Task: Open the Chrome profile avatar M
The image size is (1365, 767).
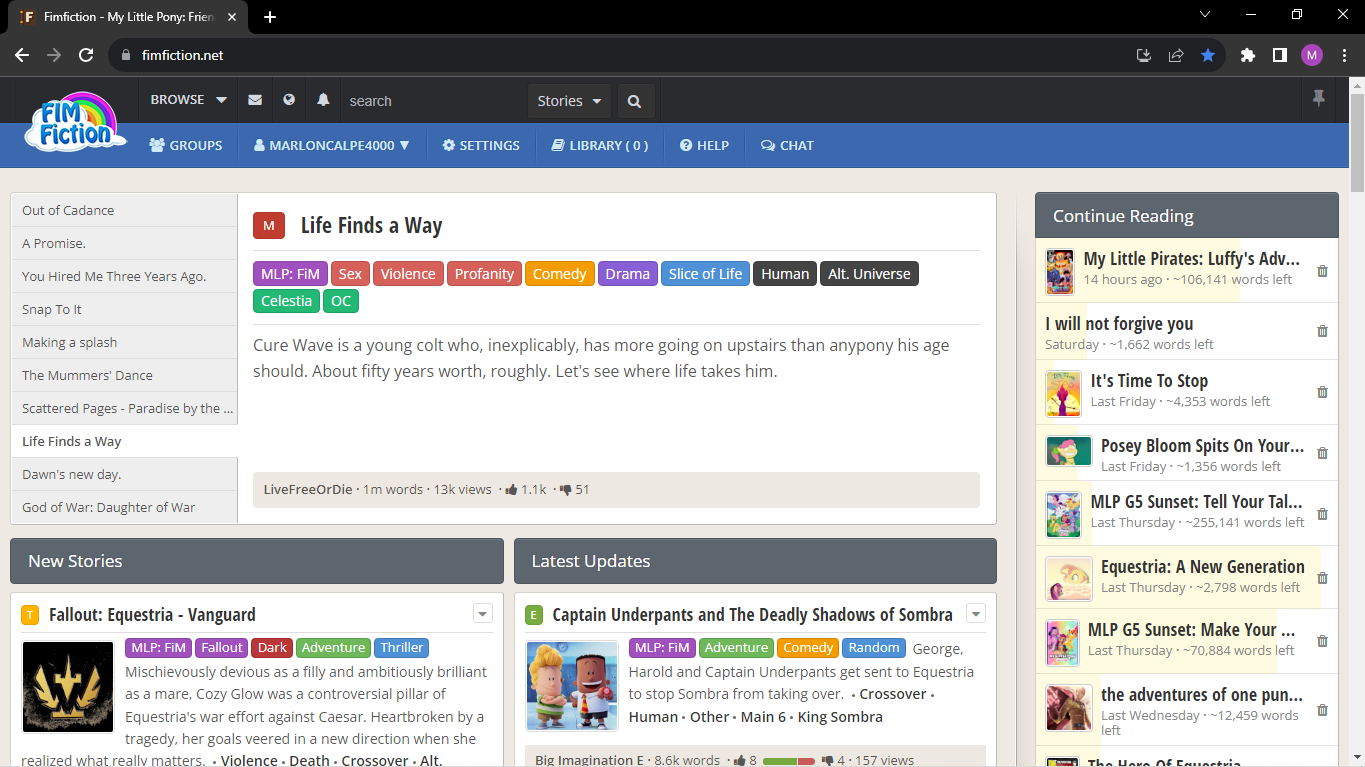Action: tap(1312, 55)
